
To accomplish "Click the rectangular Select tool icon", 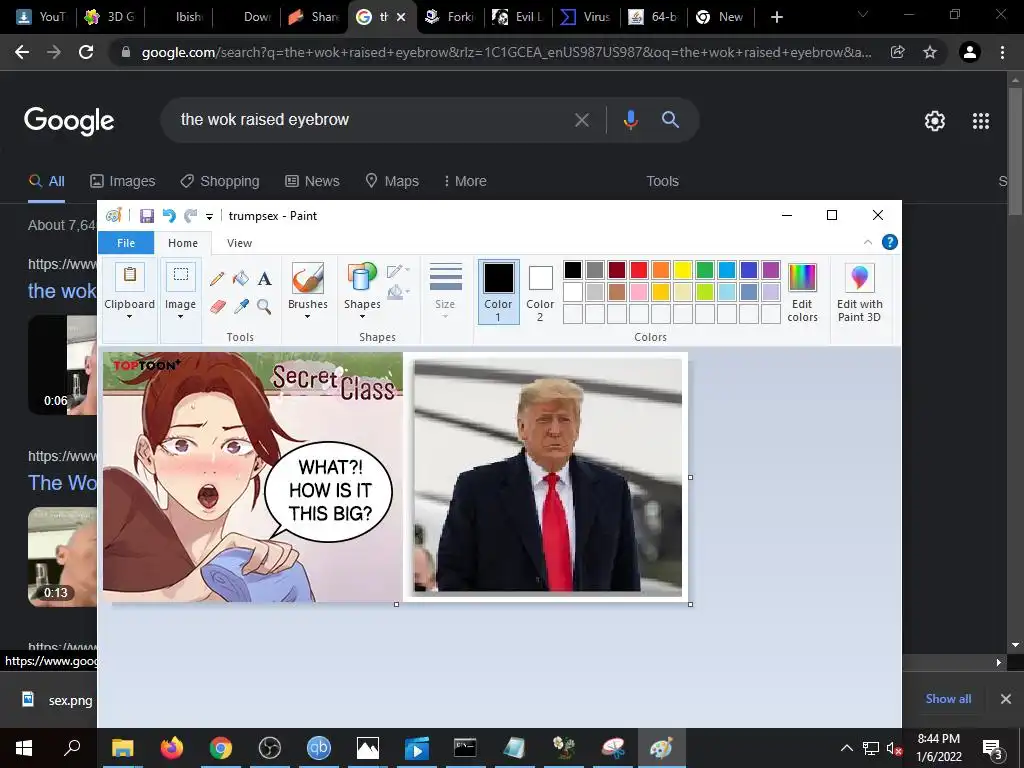I will pos(180,276).
